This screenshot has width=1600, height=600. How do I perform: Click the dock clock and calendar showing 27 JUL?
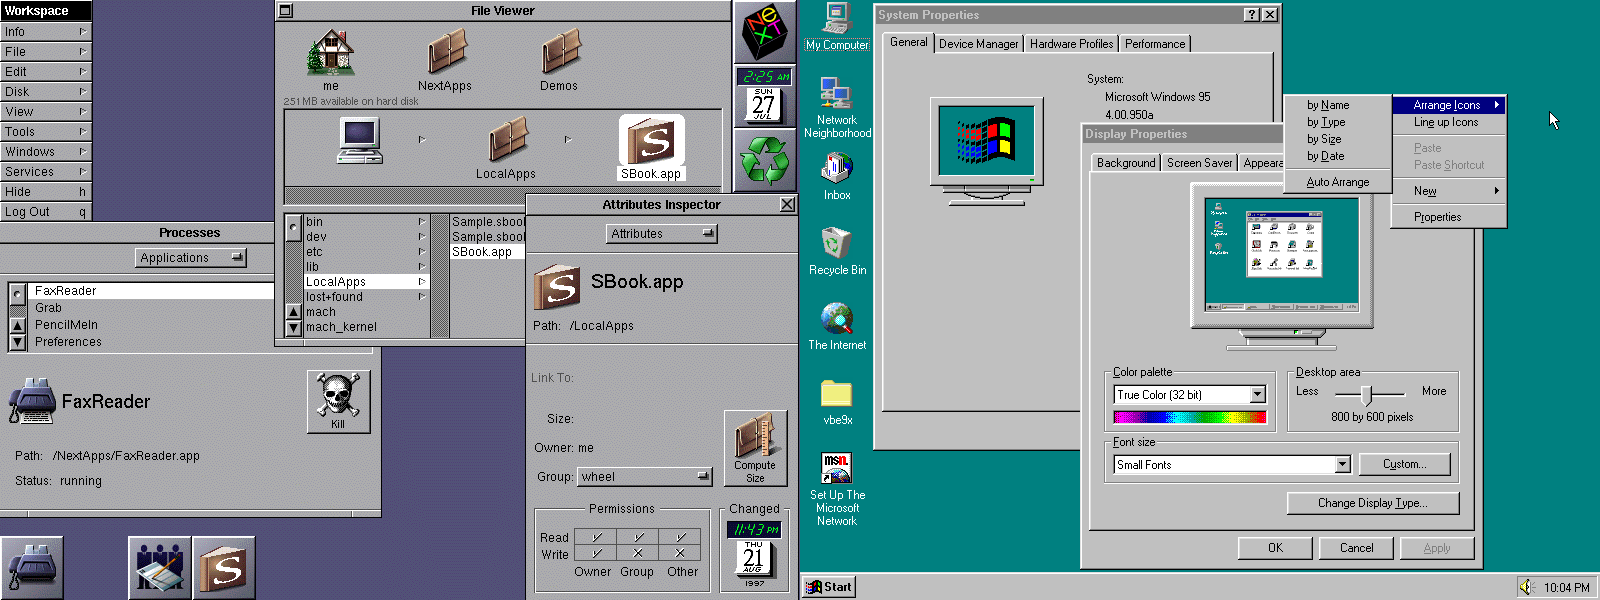pyautogui.click(x=765, y=96)
